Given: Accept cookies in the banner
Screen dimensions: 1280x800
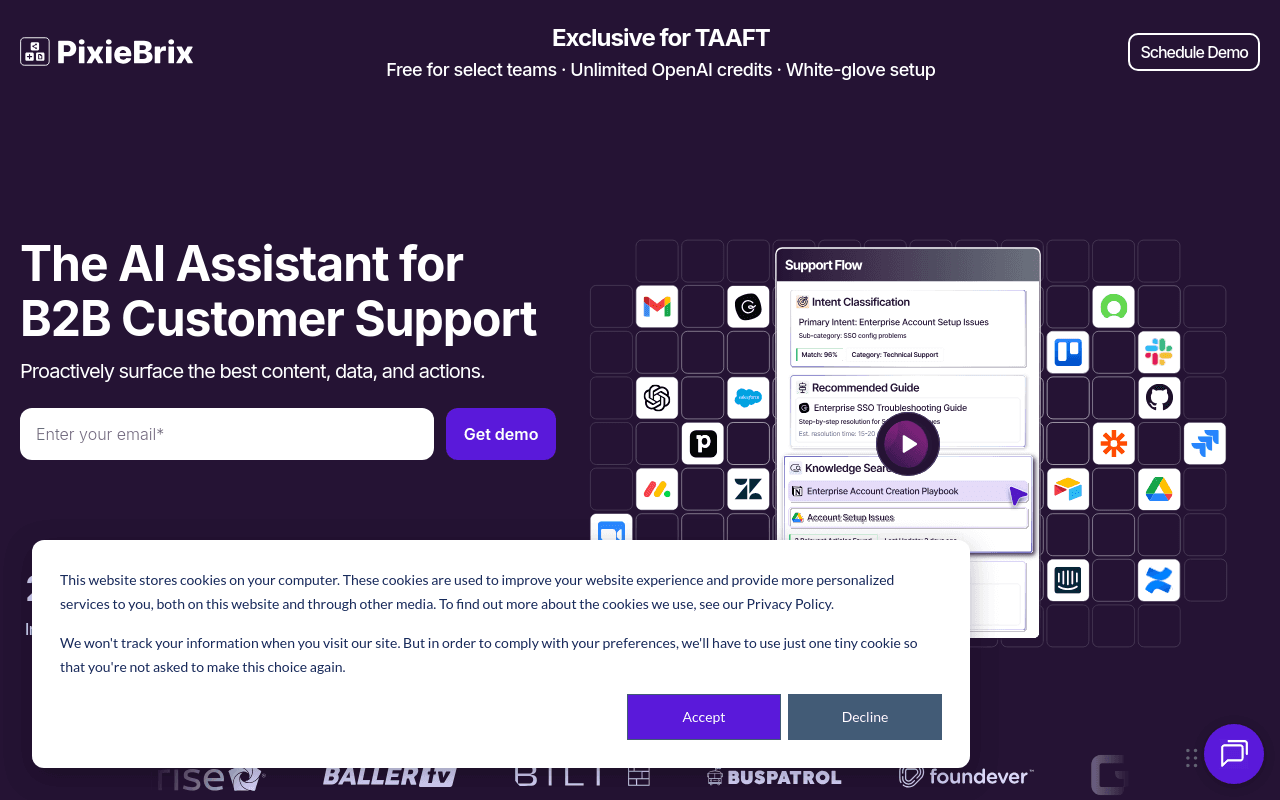Looking at the screenshot, I should (x=704, y=717).
